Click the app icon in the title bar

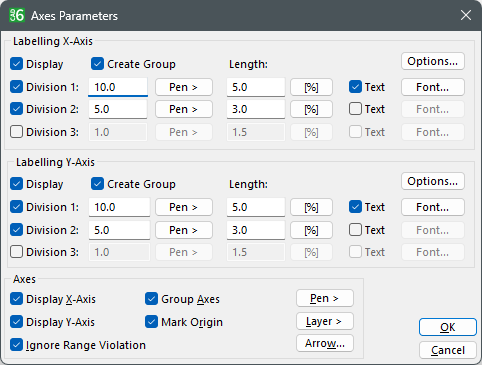point(17,15)
